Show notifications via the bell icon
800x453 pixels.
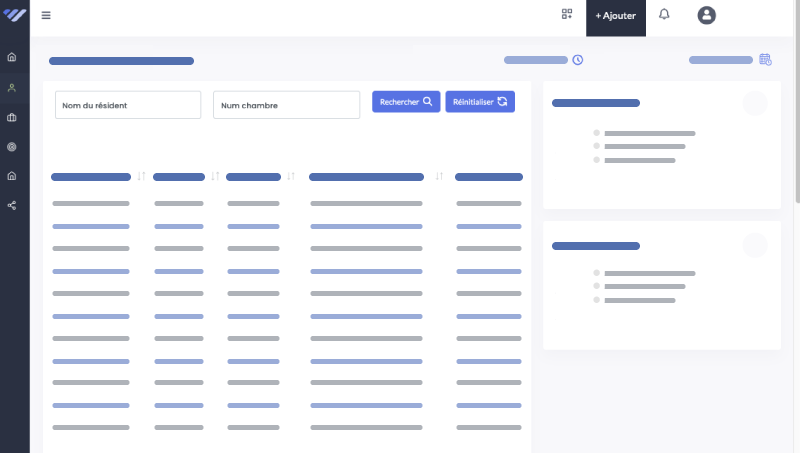[x=664, y=15]
